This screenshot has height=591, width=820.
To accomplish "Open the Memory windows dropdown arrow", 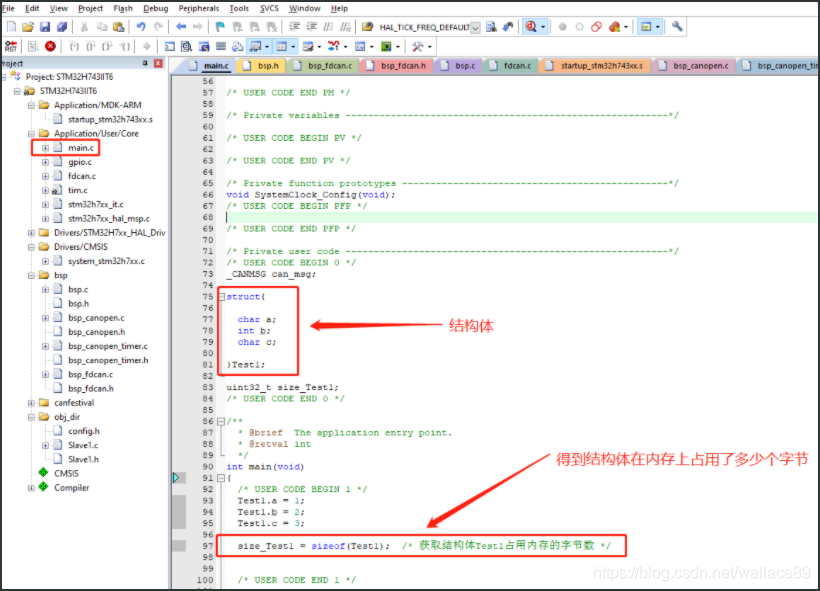I will (293, 47).
